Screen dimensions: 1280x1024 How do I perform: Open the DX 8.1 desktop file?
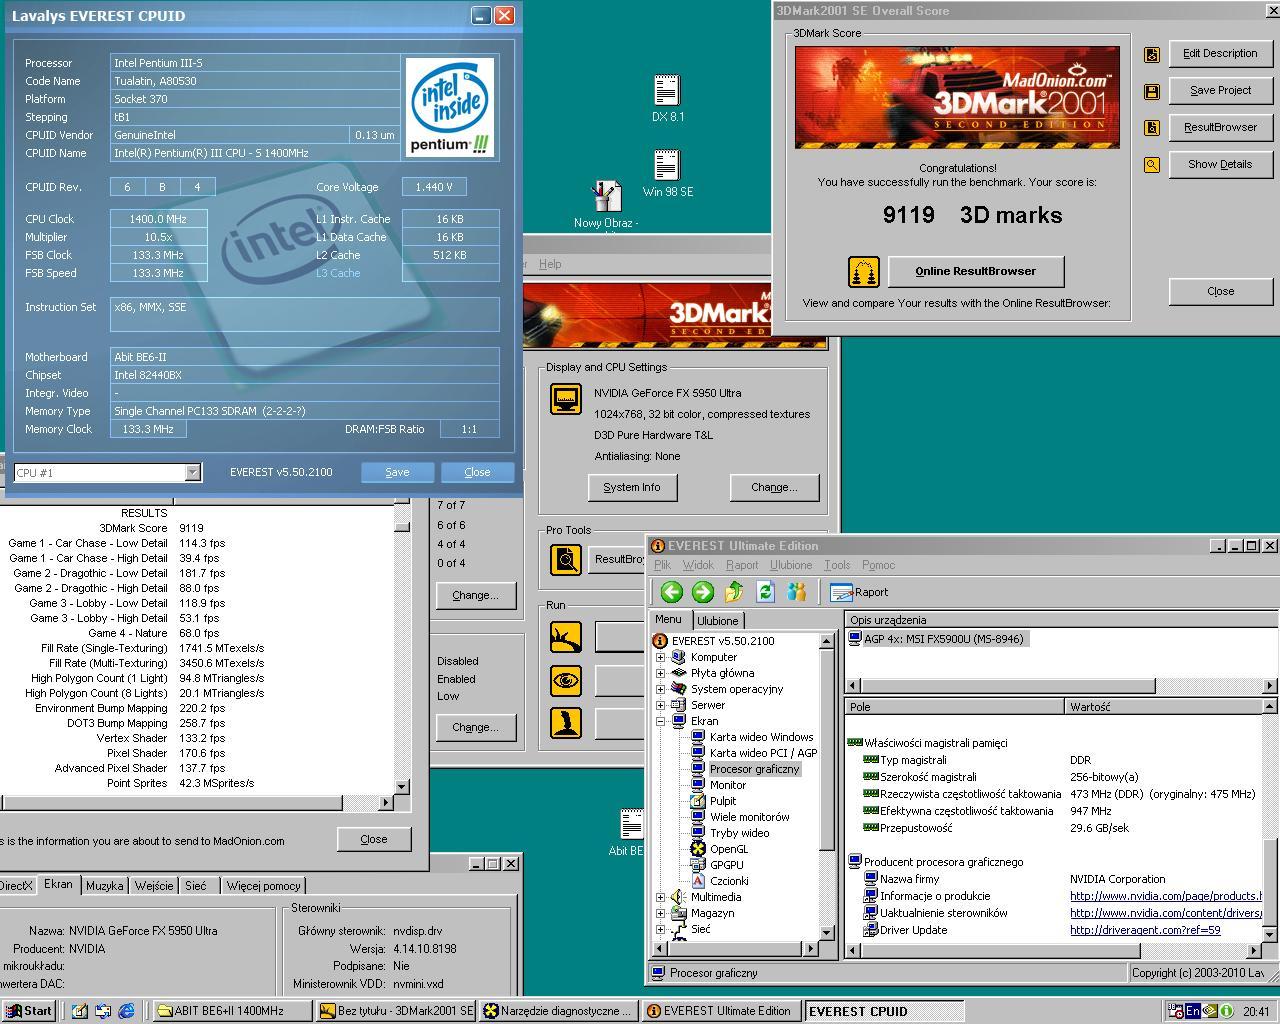[x=667, y=98]
